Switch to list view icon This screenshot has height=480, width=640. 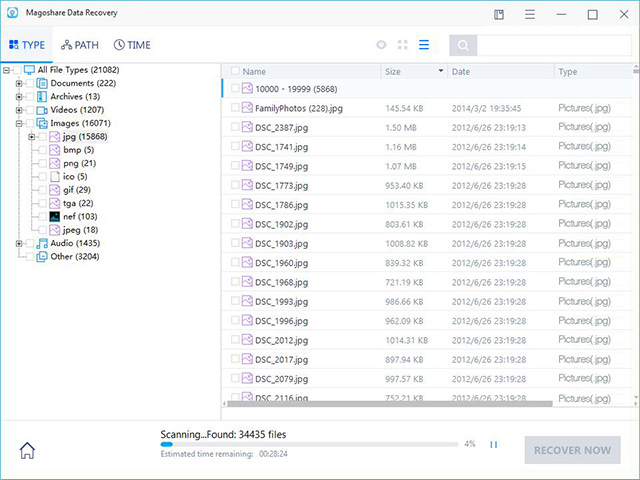[424, 45]
